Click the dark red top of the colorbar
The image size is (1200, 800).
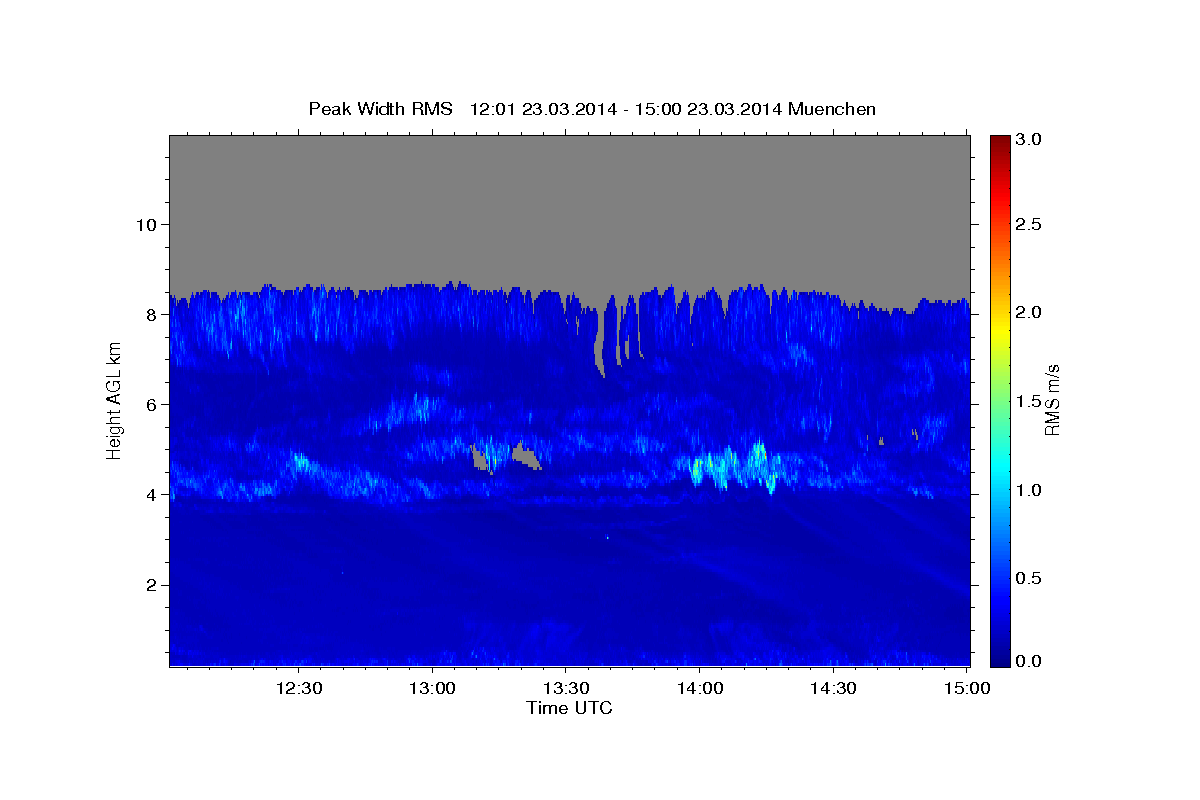(1000, 142)
